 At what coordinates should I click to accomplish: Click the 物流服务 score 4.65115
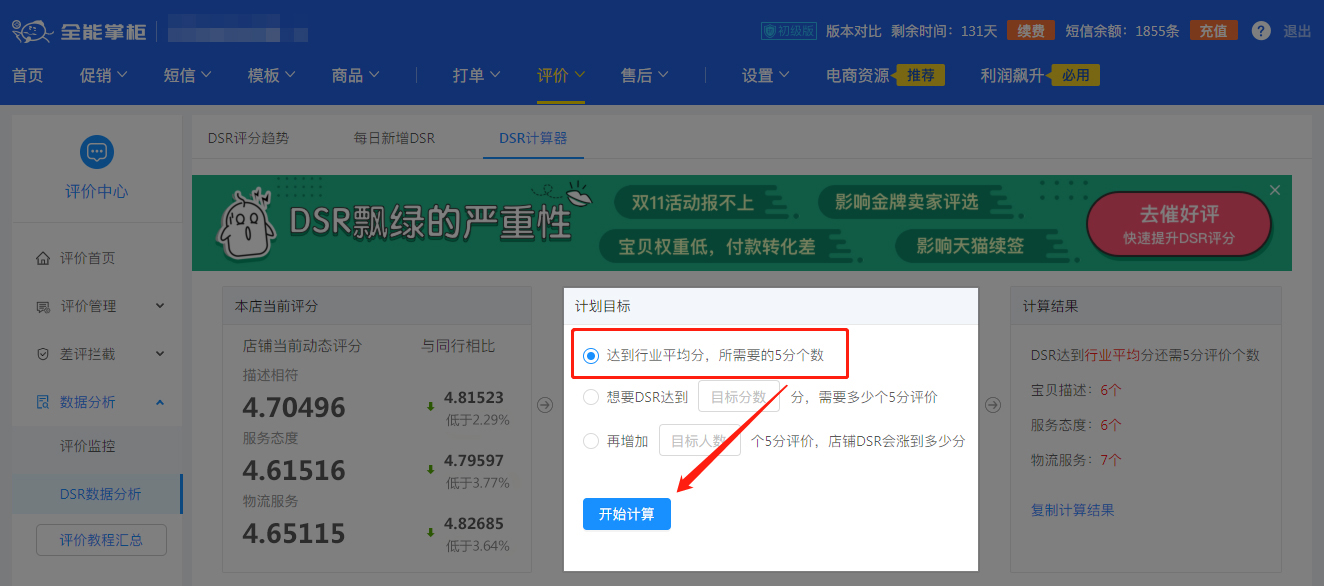coord(294,532)
